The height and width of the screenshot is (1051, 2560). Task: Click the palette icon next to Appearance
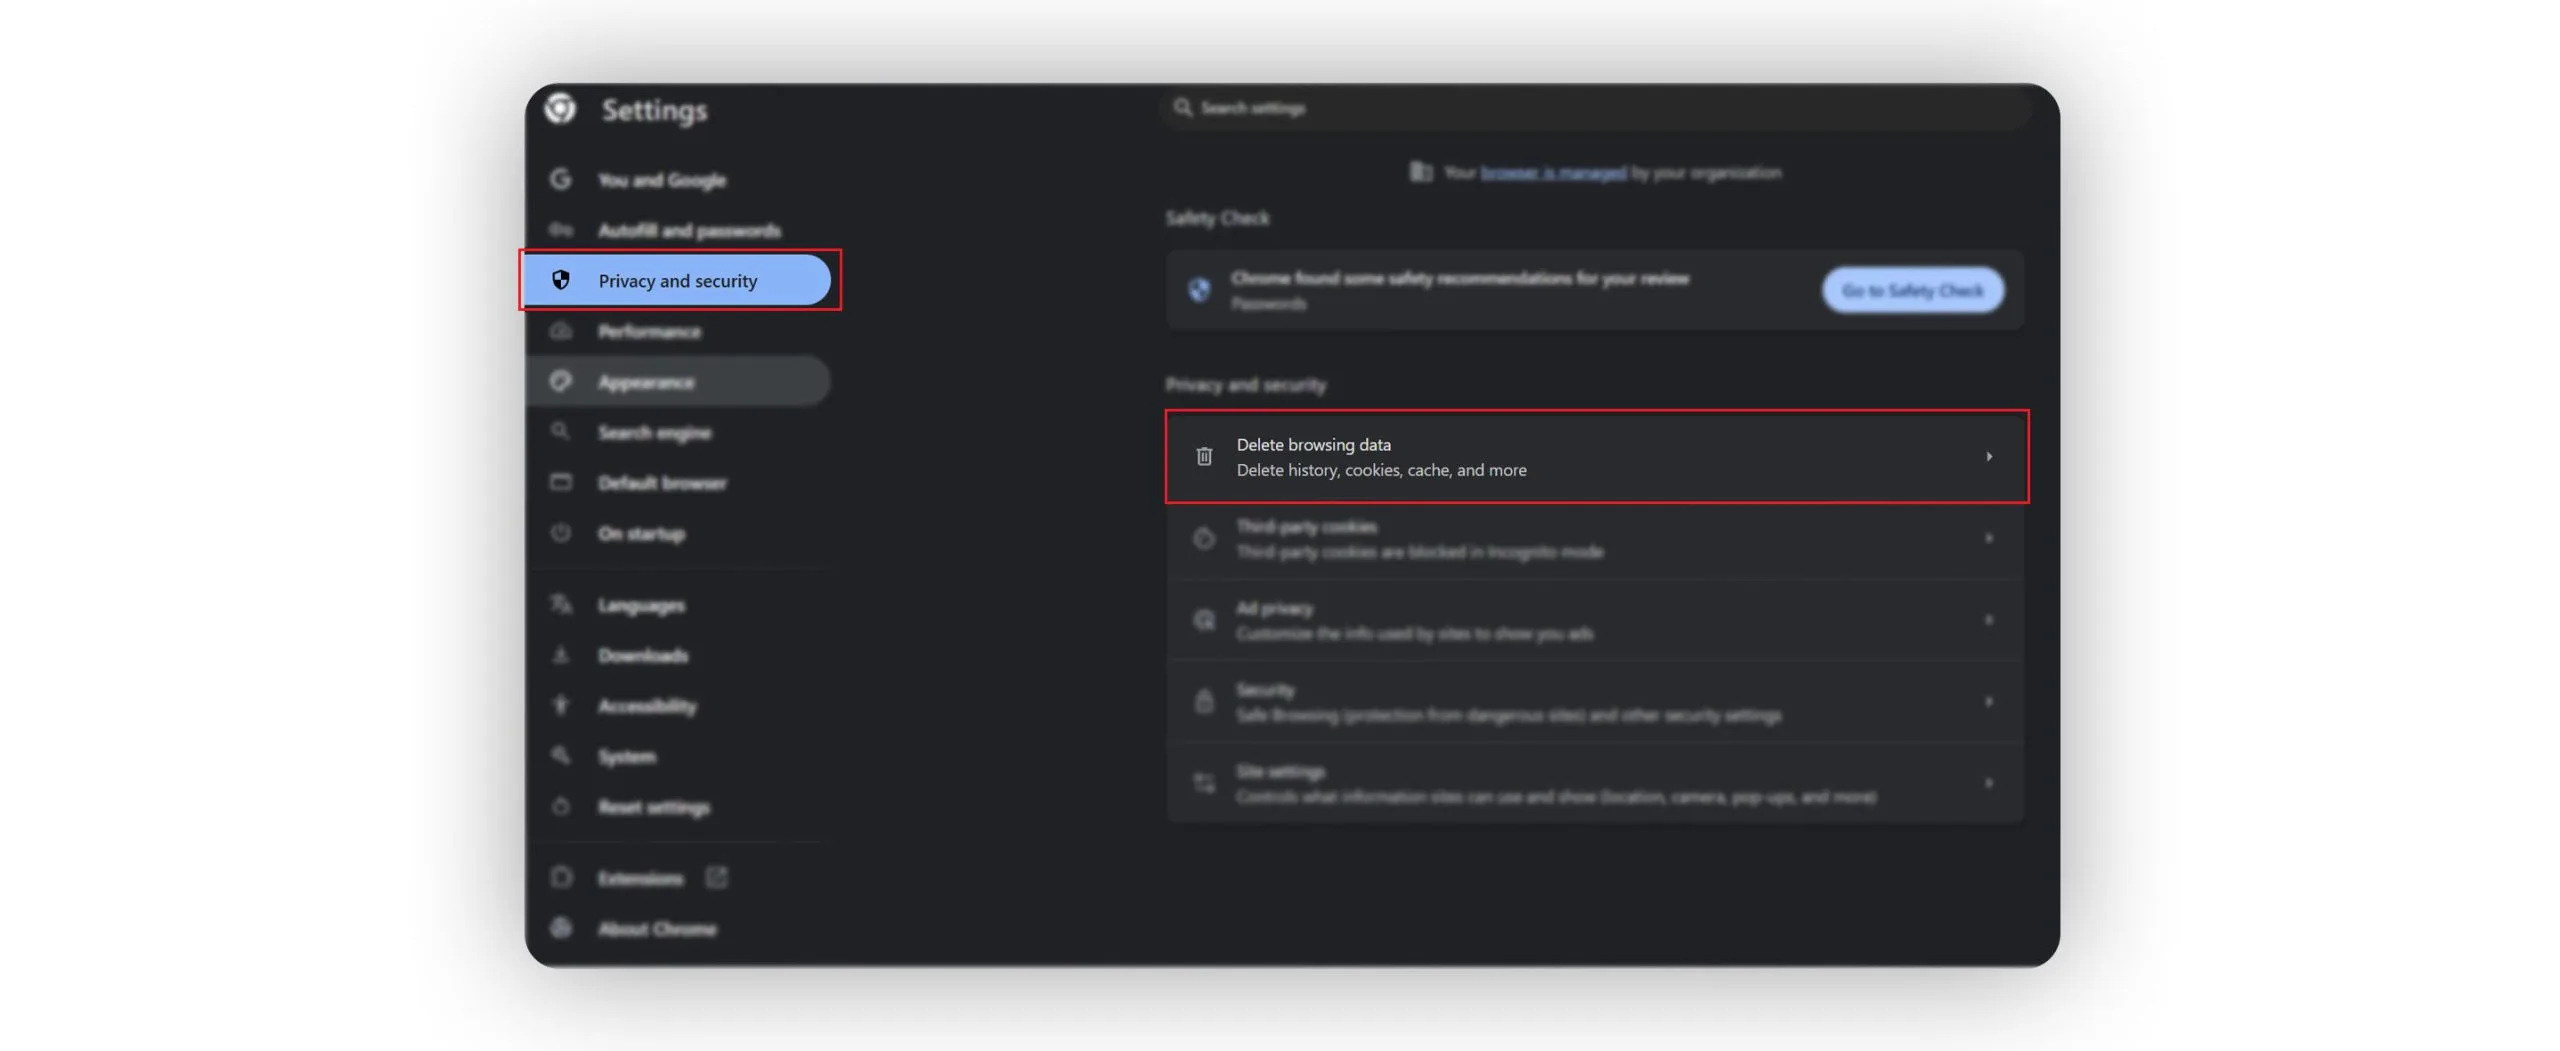[561, 381]
